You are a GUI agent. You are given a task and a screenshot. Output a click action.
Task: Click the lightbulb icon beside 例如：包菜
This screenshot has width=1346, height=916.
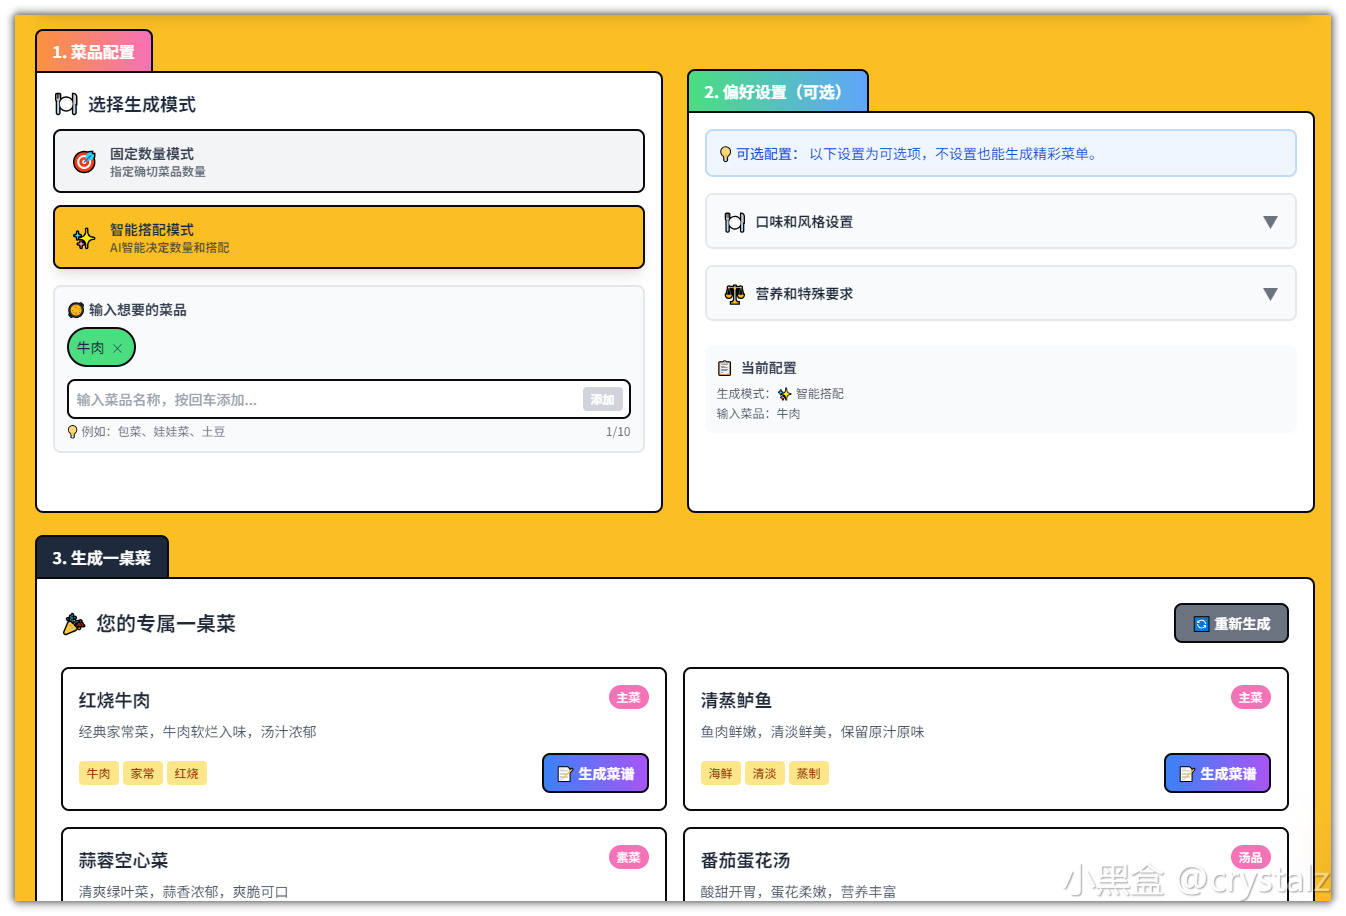pyautogui.click(x=72, y=432)
